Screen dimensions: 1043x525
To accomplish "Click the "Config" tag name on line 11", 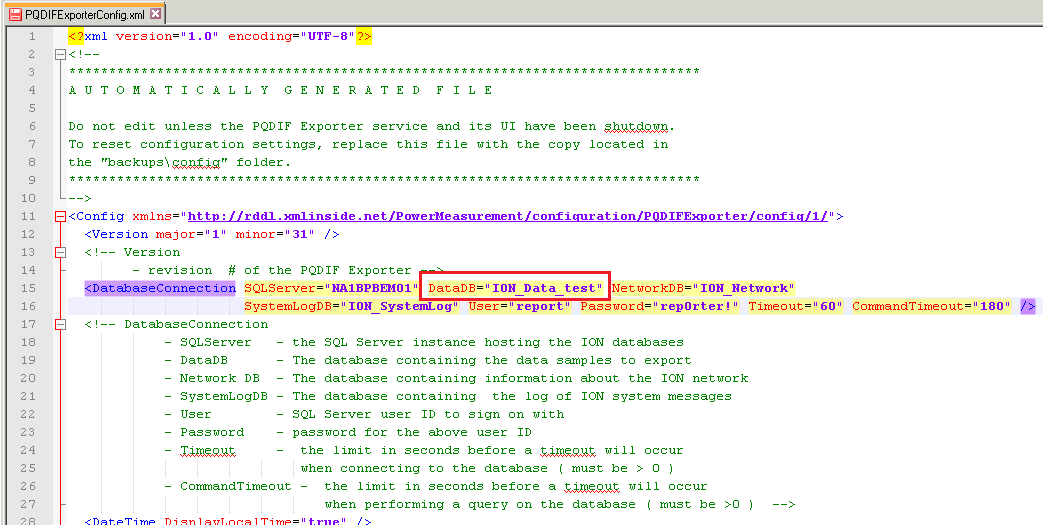I will pos(100,216).
